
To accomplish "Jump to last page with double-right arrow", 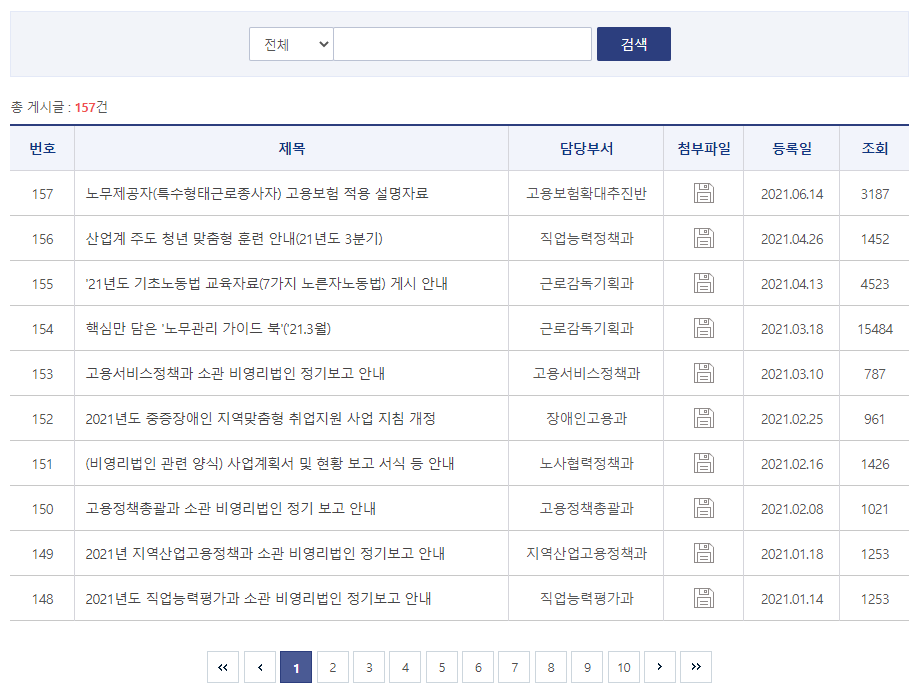I will (x=696, y=667).
